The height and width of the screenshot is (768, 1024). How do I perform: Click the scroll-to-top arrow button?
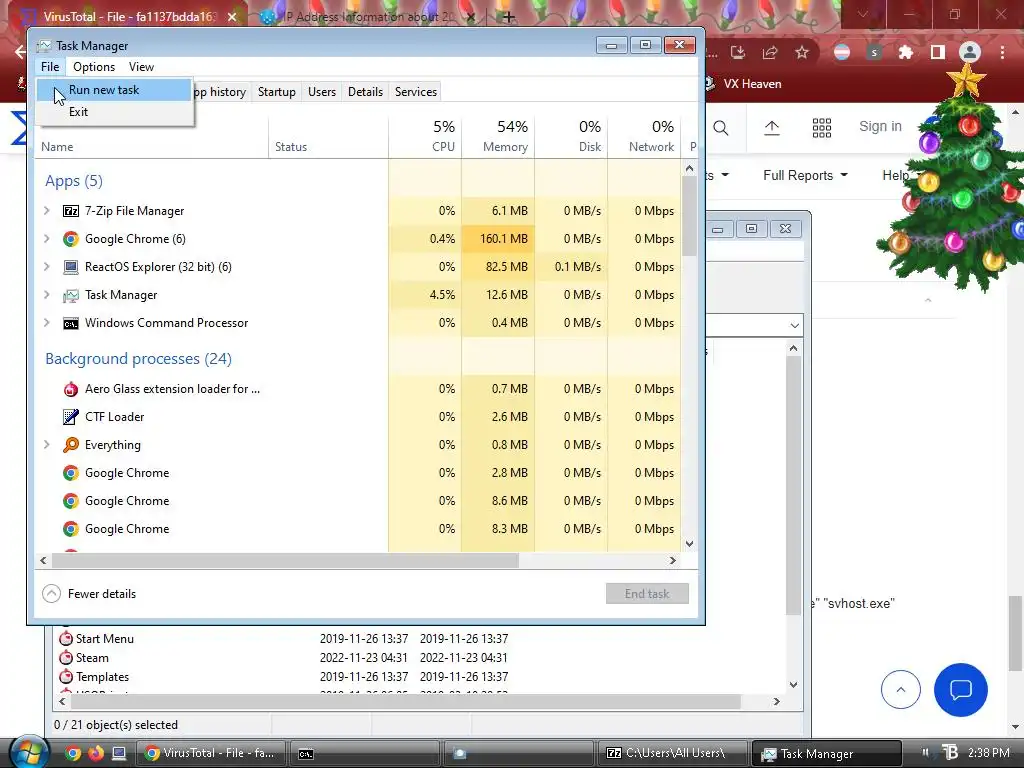pyautogui.click(x=901, y=690)
